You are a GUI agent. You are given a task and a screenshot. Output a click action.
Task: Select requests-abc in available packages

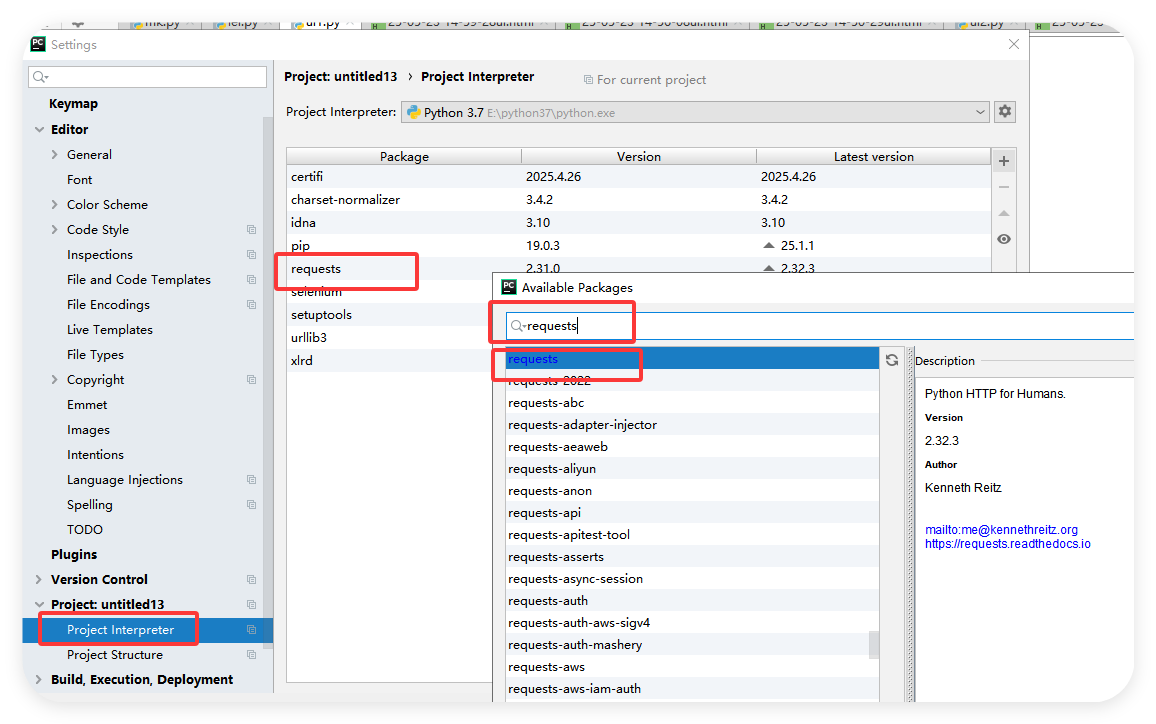coord(692,403)
